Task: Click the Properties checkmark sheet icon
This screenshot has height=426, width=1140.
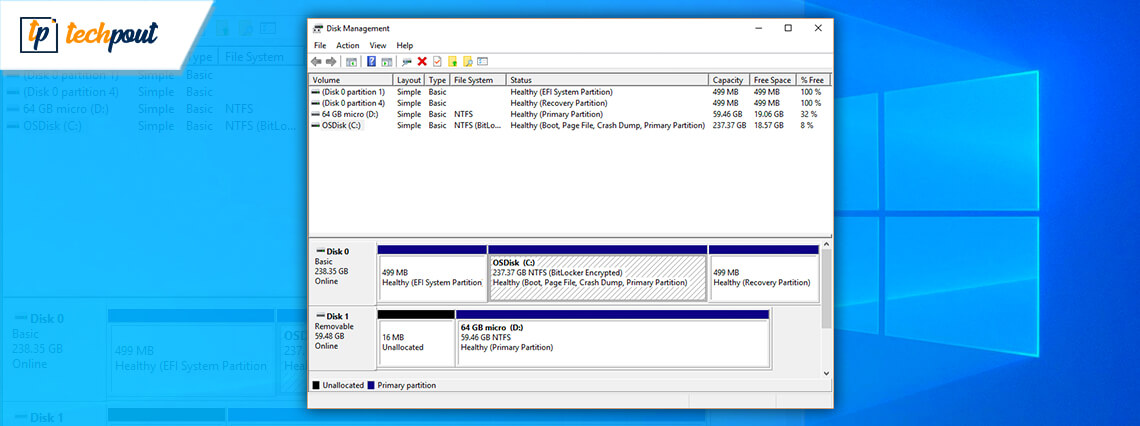Action: point(437,61)
